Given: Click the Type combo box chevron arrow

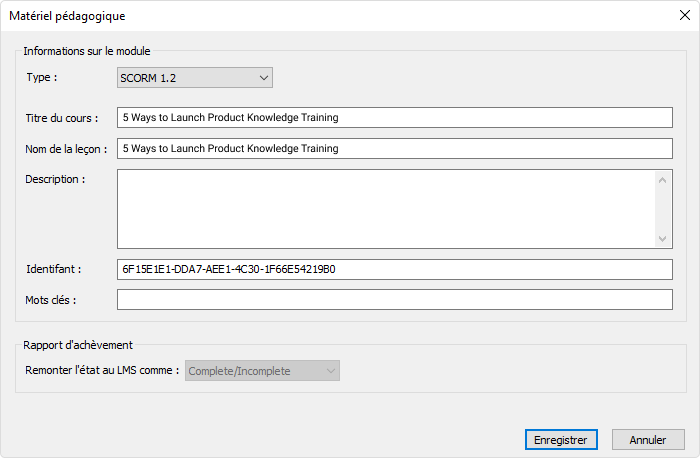Looking at the screenshot, I should pyautogui.click(x=264, y=78).
